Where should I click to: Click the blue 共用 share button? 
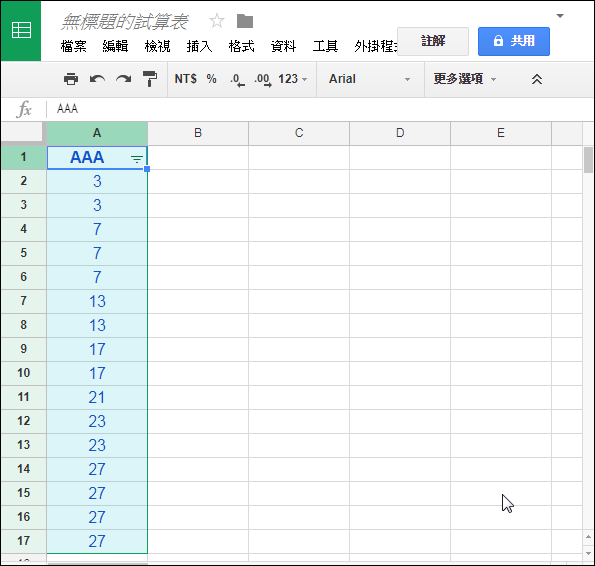pos(514,41)
